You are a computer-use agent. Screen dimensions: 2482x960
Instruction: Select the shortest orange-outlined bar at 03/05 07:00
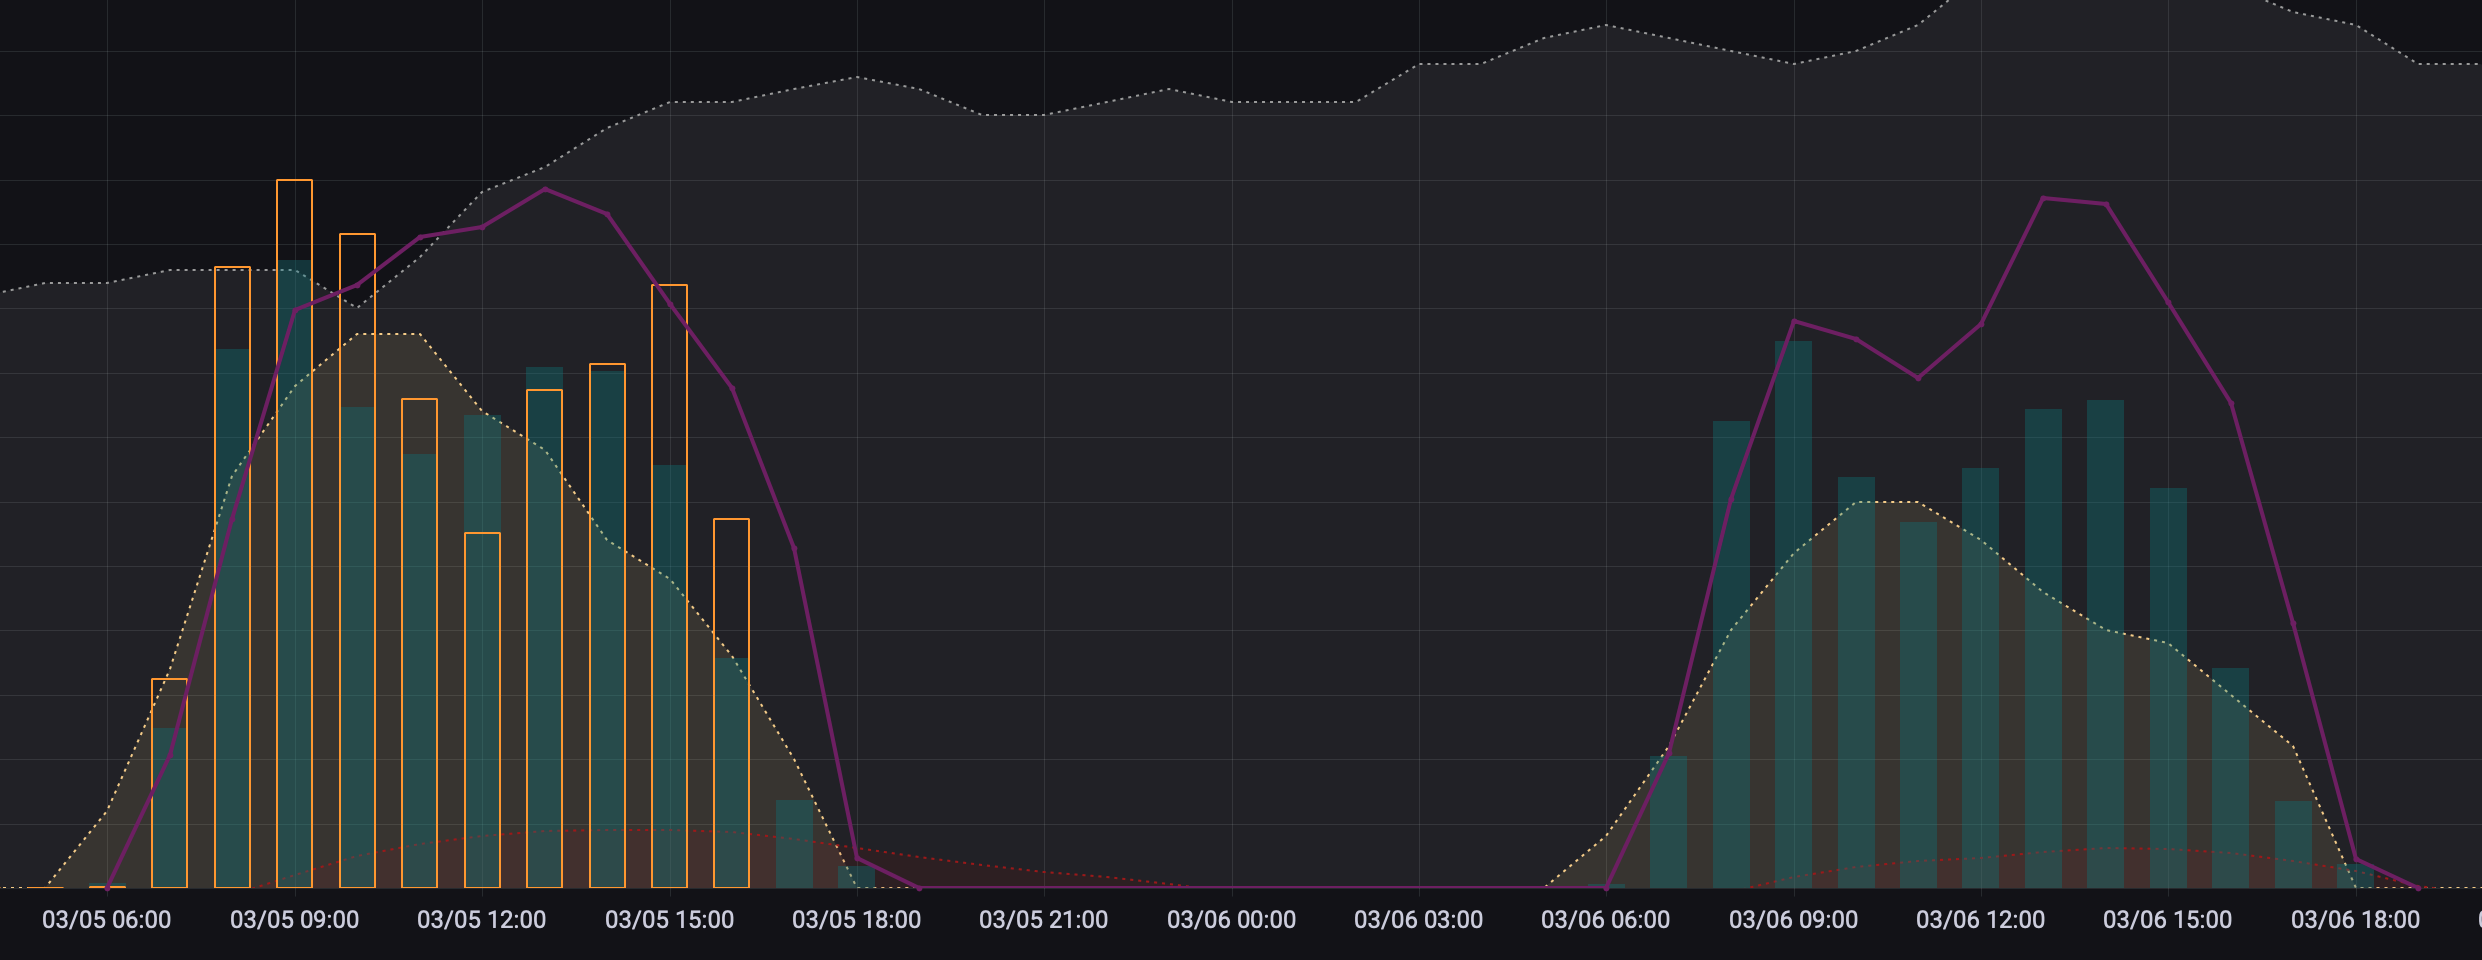pyautogui.click(x=169, y=782)
